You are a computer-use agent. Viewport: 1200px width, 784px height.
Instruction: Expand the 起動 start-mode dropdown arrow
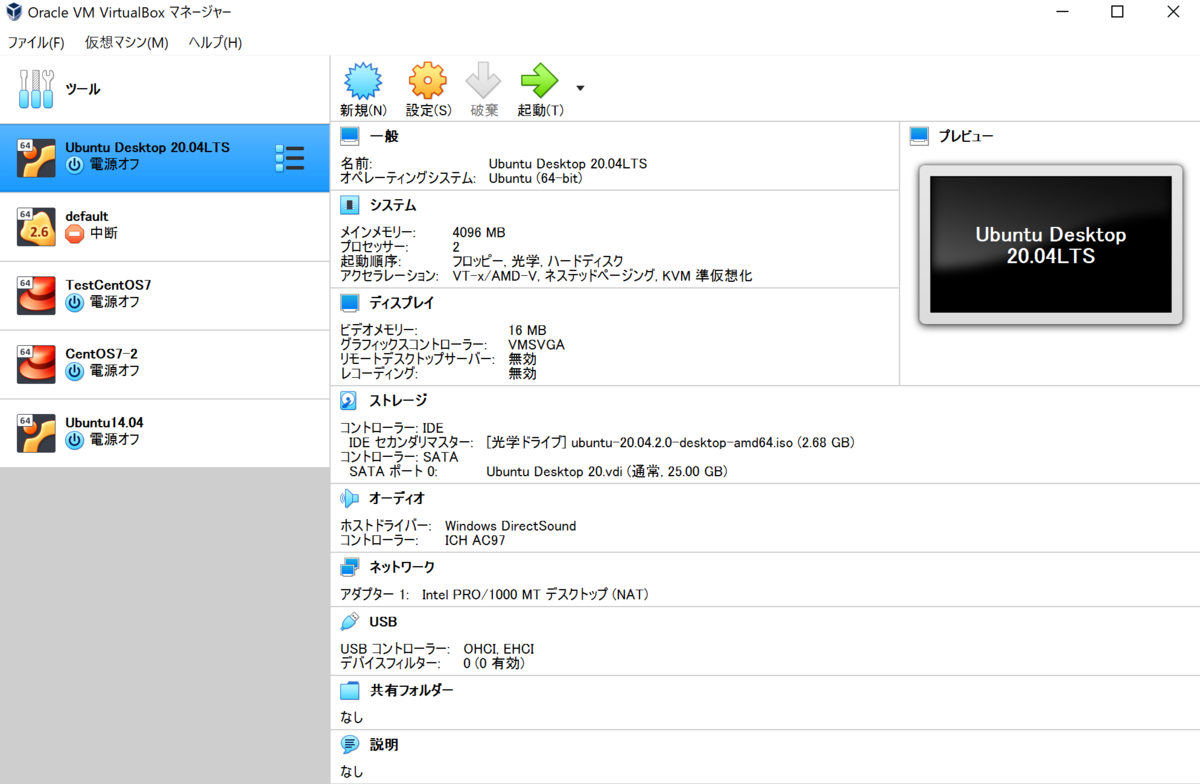pyautogui.click(x=580, y=88)
